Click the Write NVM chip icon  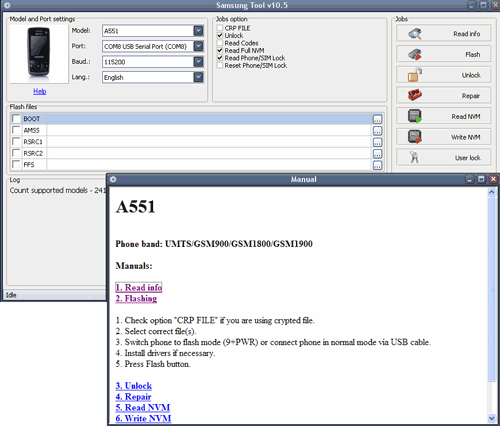415,137
